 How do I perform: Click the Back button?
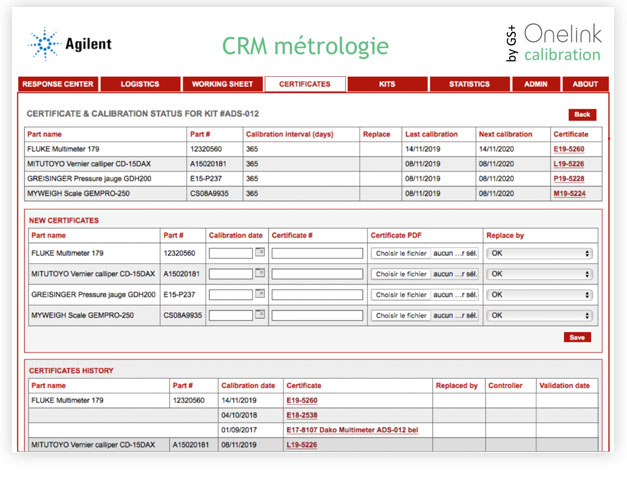(582, 115)
